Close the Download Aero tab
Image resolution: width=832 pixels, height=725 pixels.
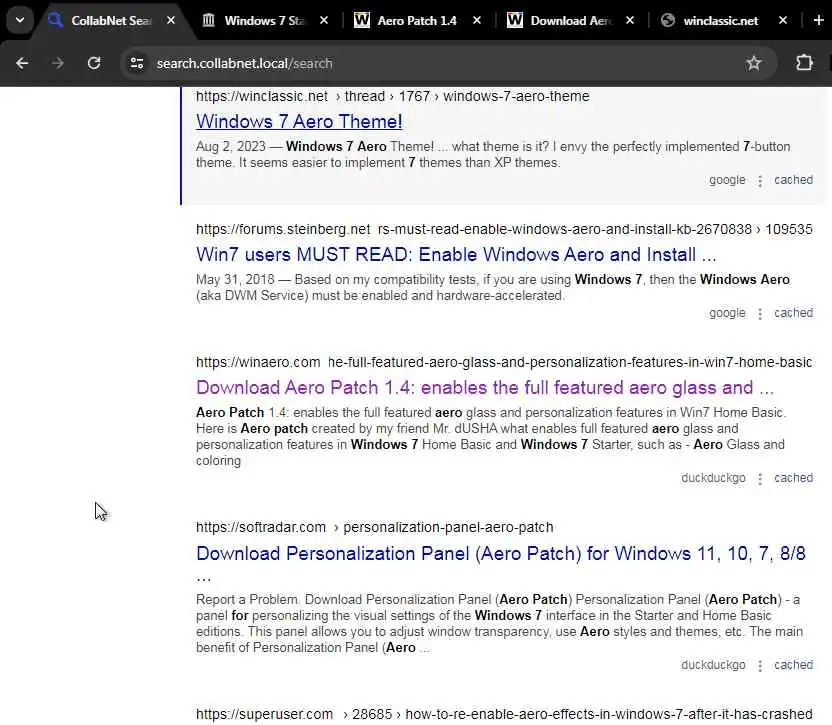point(630,21)
